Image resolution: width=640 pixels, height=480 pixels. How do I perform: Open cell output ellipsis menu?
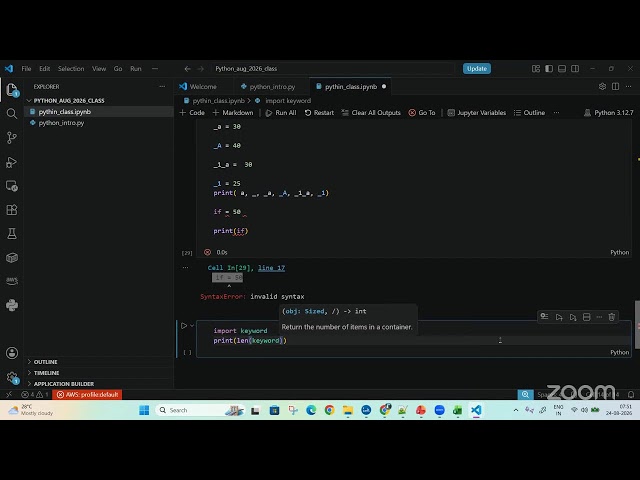pyautogui.click(x=185, y=268)
